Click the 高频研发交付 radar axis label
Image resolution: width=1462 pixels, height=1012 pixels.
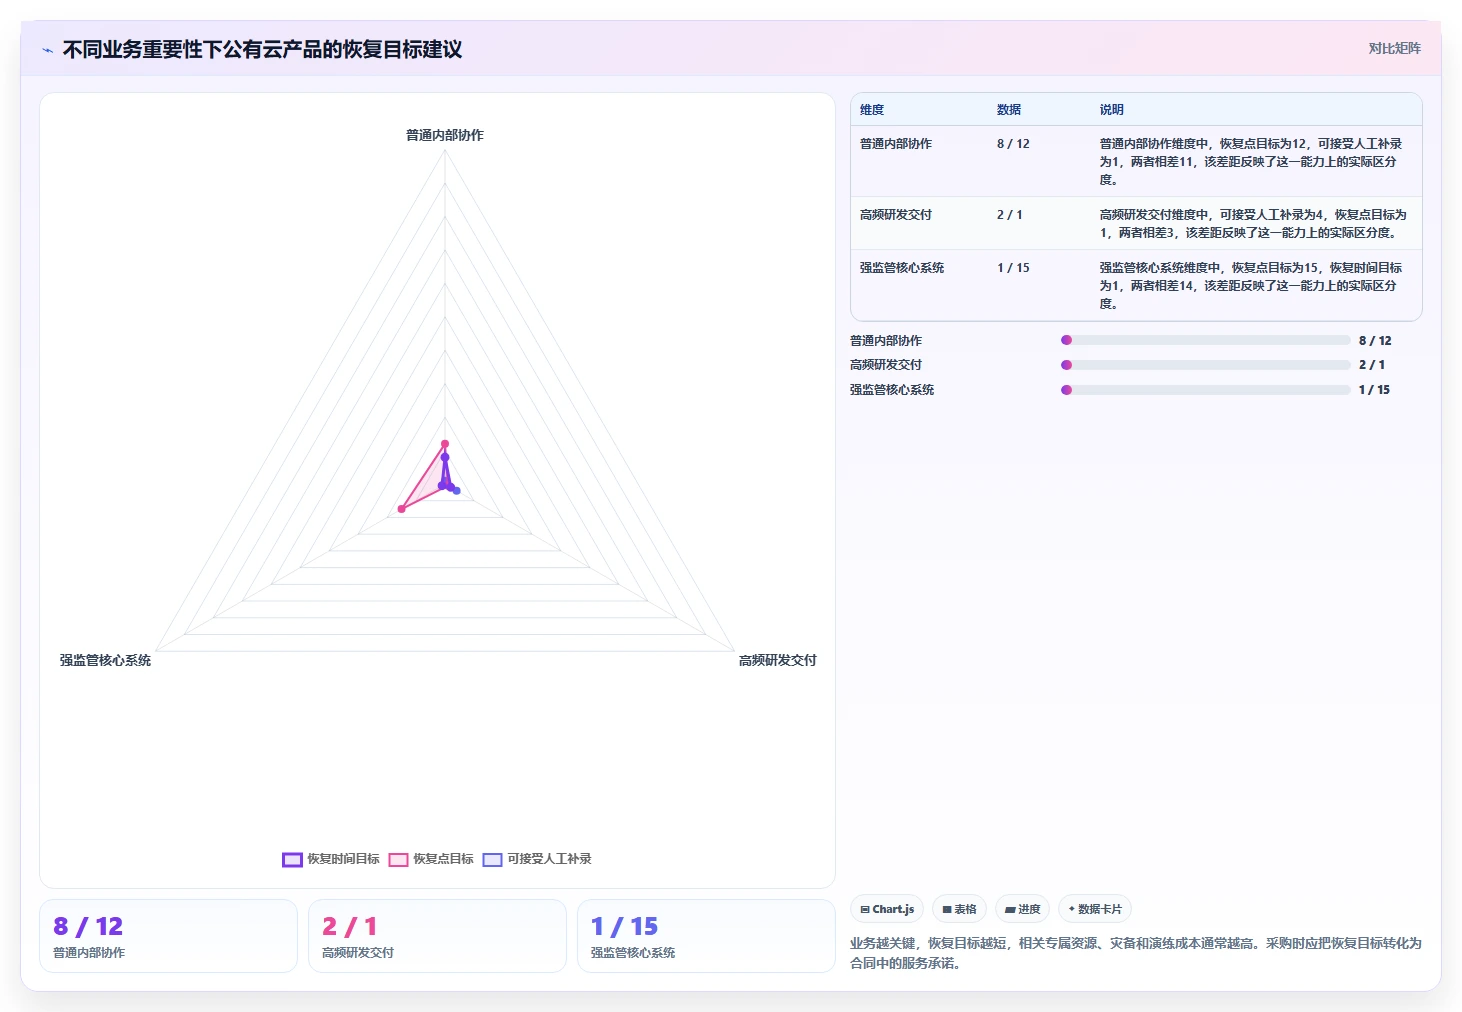[778, 660]
